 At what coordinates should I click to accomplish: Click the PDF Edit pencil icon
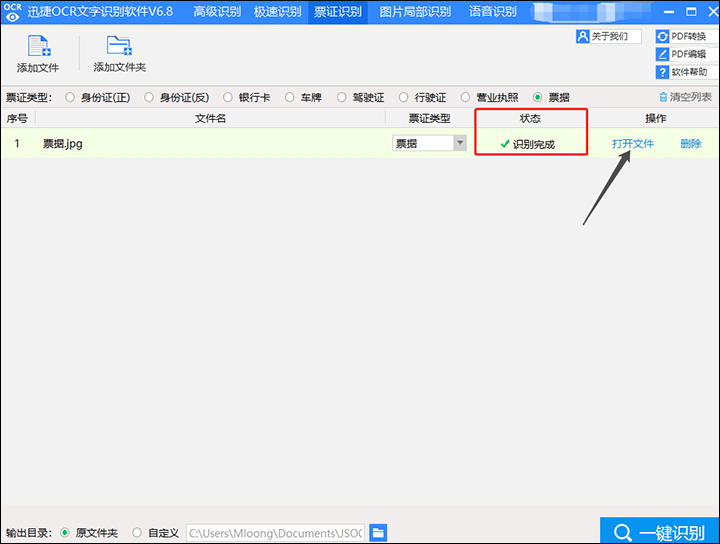pyautogui.click(x=662, y=54)
